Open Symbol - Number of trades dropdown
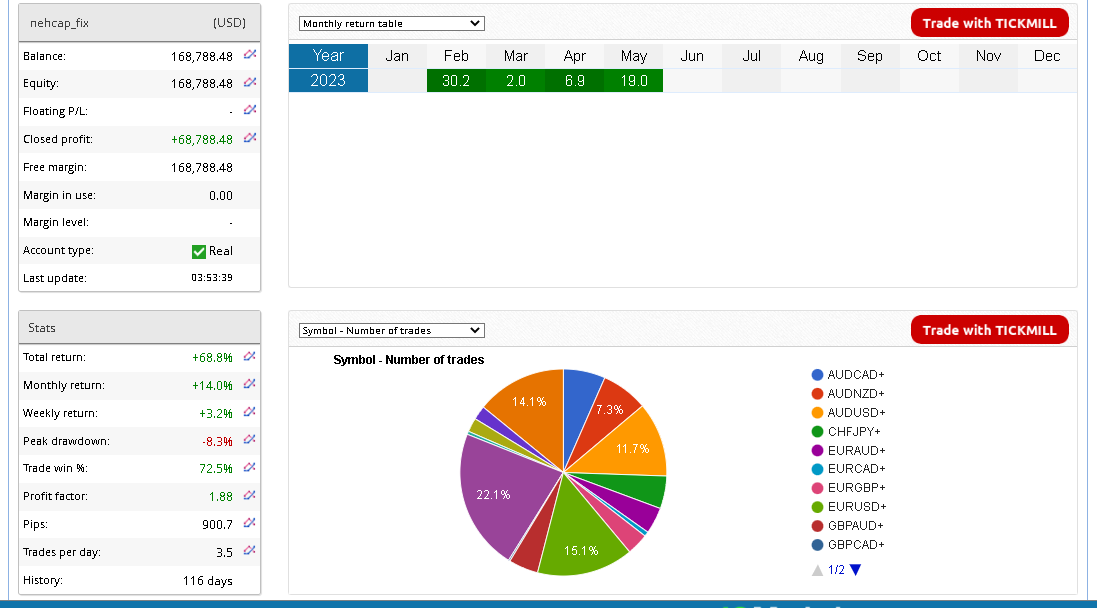The width and height of the screenshot is (1097, 608). point(391,330)
